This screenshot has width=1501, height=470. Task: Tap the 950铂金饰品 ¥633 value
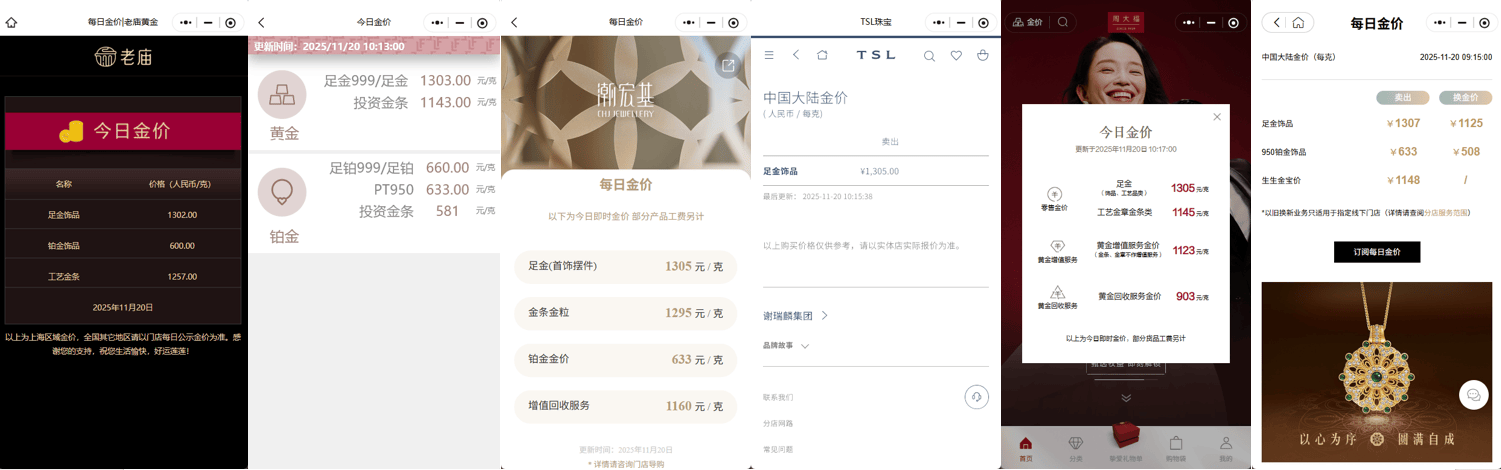pos(1403,152)
